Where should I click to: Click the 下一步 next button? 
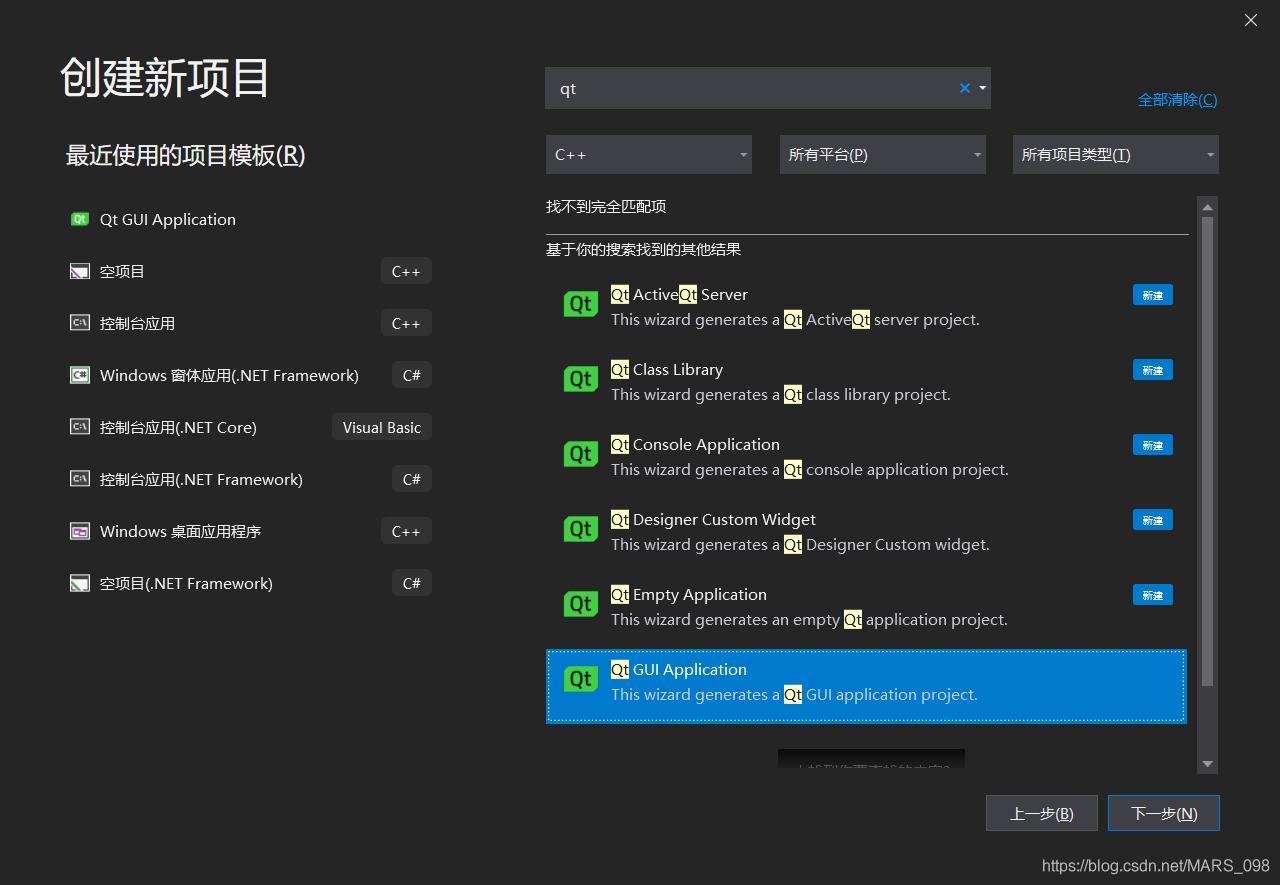(x=1164, y=813)
